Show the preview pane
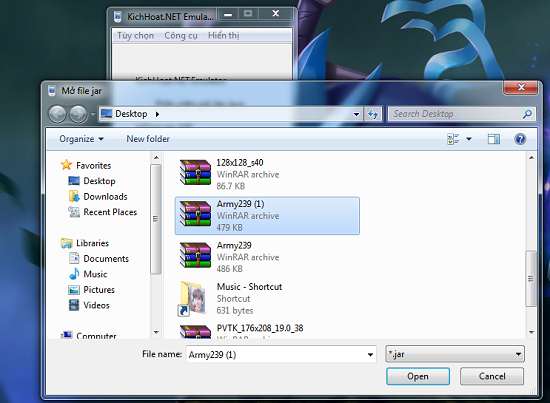550x403 pixels. (x=494, y=139)
